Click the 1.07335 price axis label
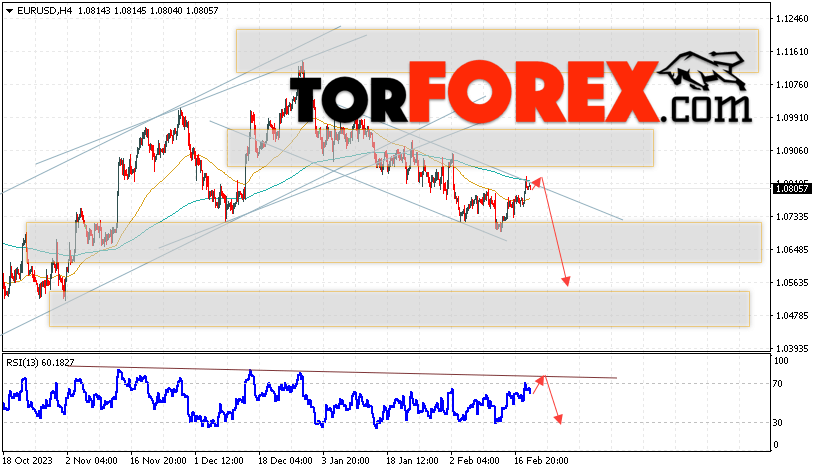This screenshot has width=816, height=472. click(x=792, y=216)
